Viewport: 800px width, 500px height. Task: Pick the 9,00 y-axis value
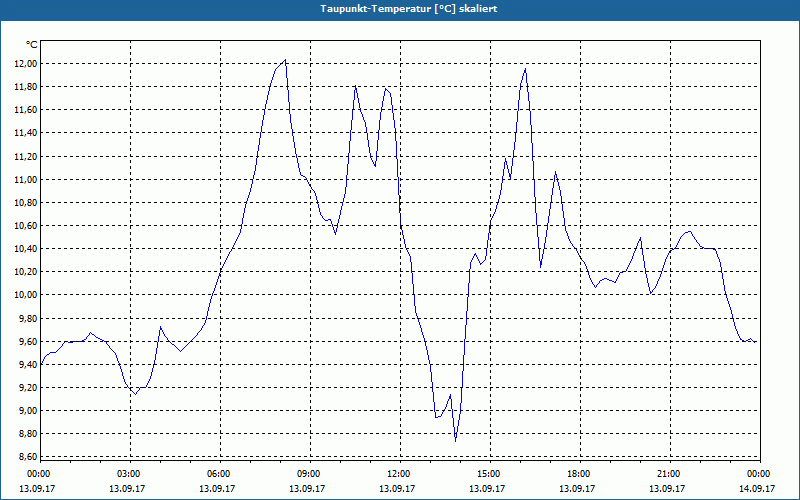(28, 411)
